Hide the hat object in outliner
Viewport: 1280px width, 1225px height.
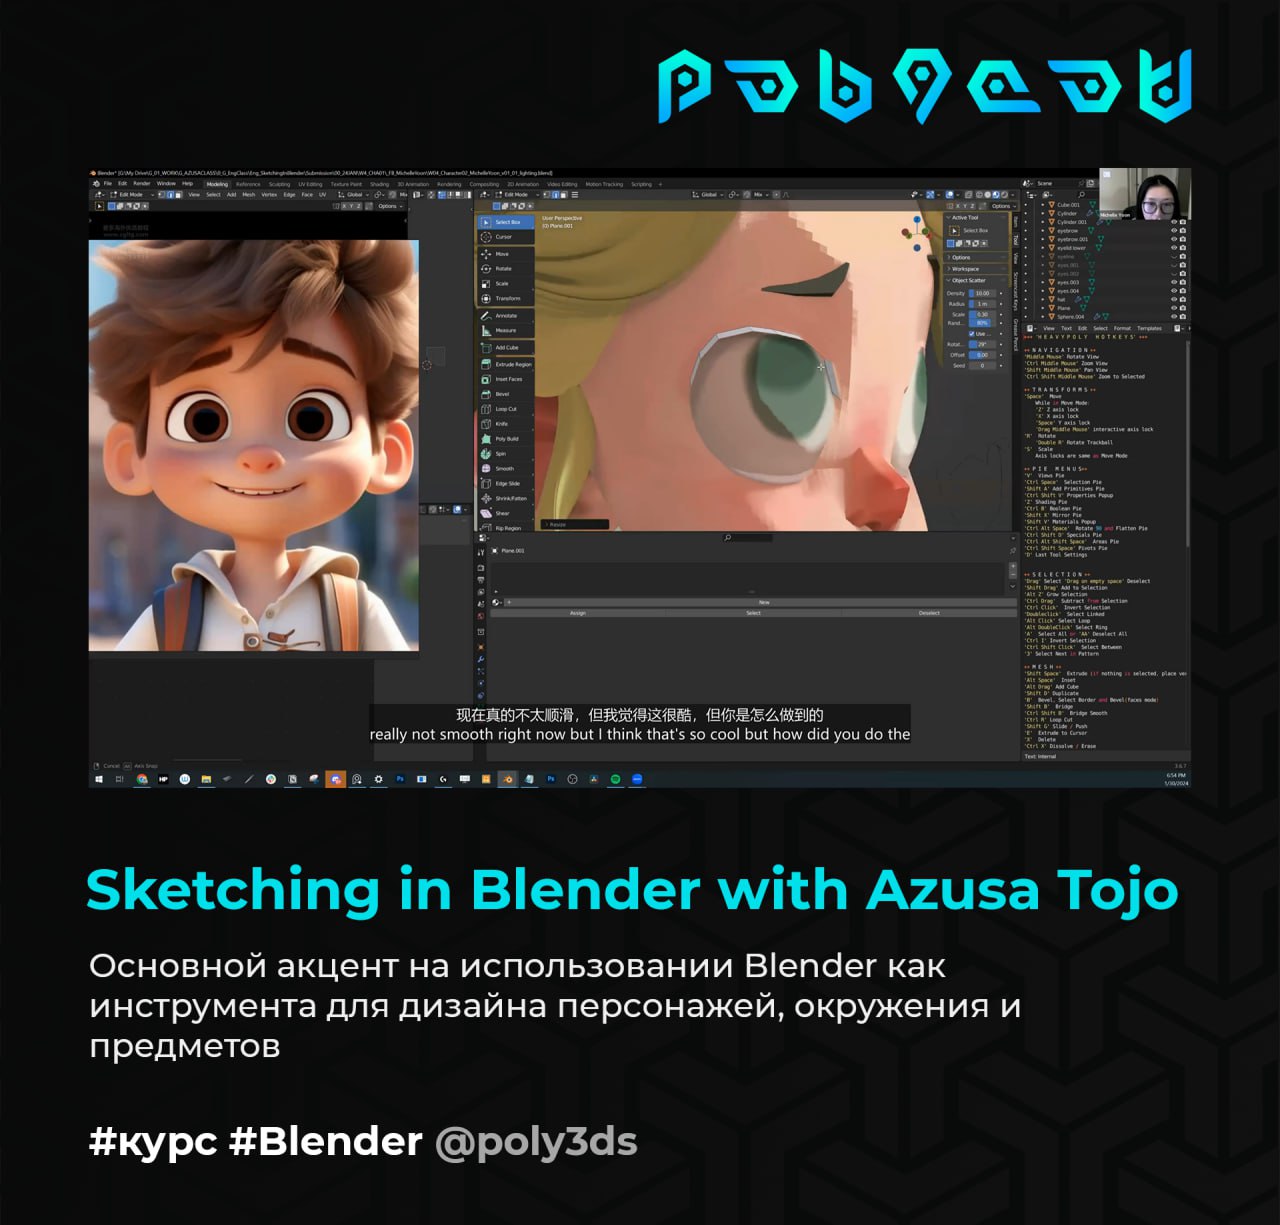click(x=1174, y=299)
